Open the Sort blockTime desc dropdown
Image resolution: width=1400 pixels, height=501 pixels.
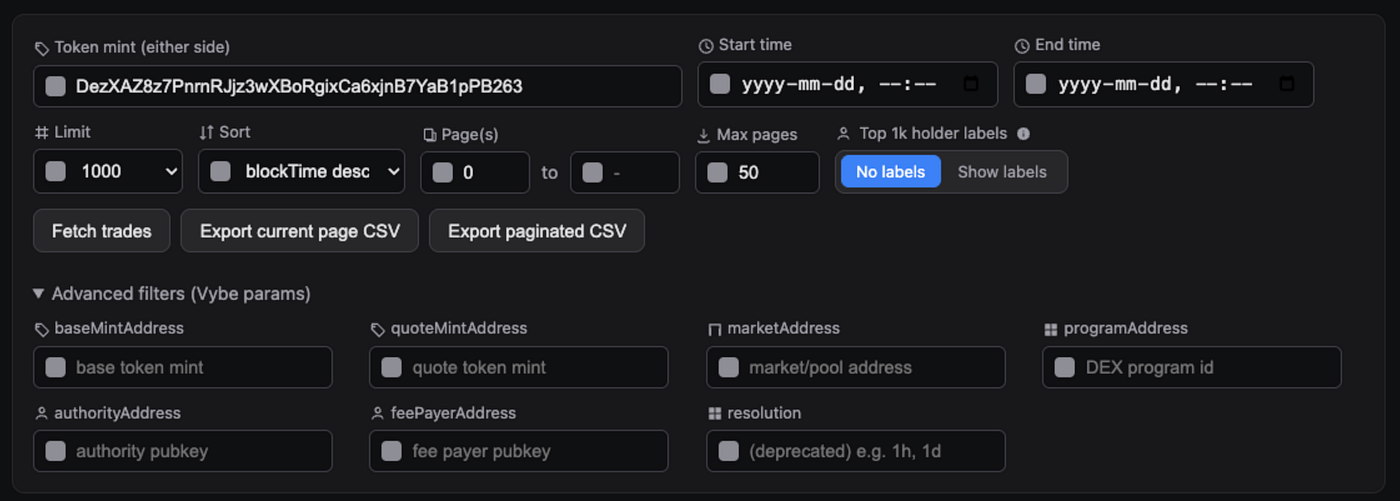302,171
